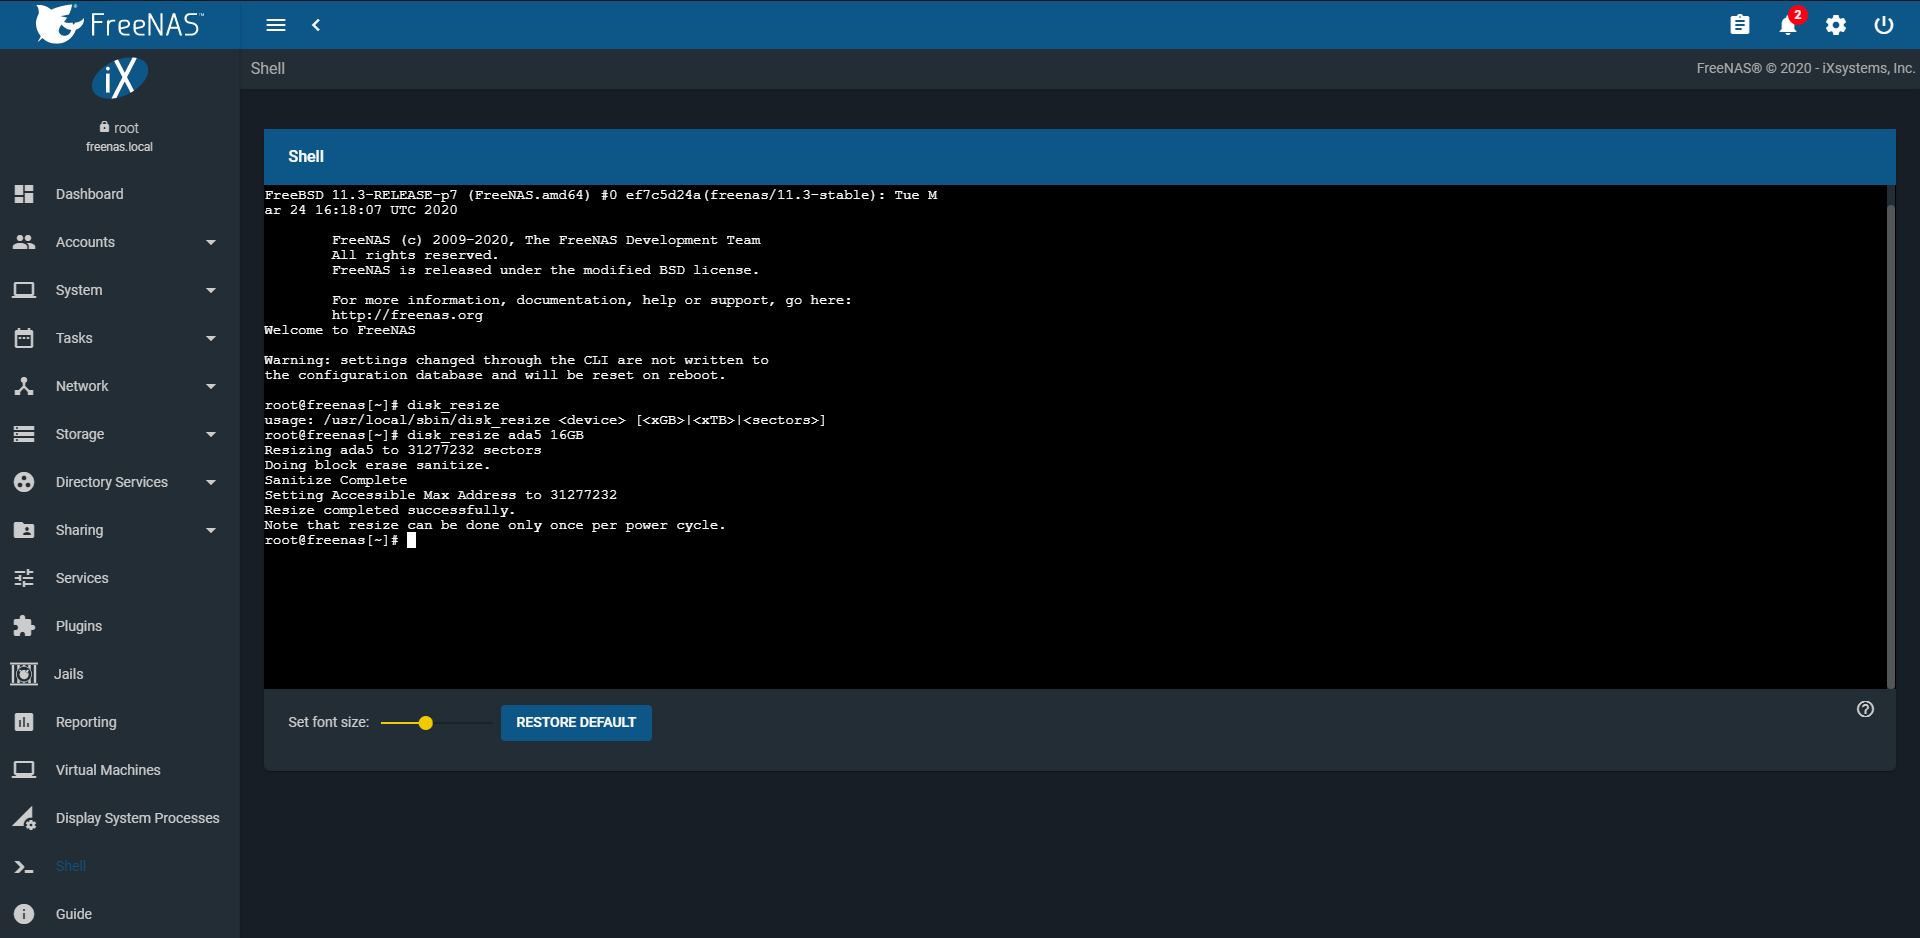Click 'Sanitize Complete' output line
The height and width of the screenshot is (938, 1920).
click(x=336, y=480)
